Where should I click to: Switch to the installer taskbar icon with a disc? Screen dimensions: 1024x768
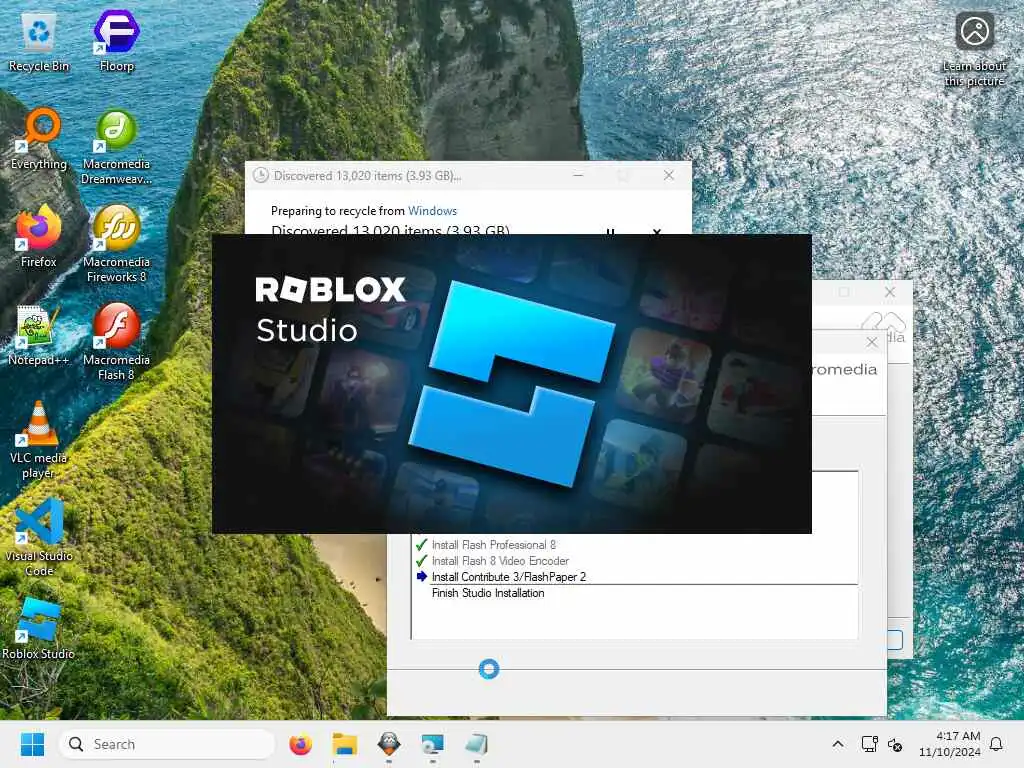432,744
